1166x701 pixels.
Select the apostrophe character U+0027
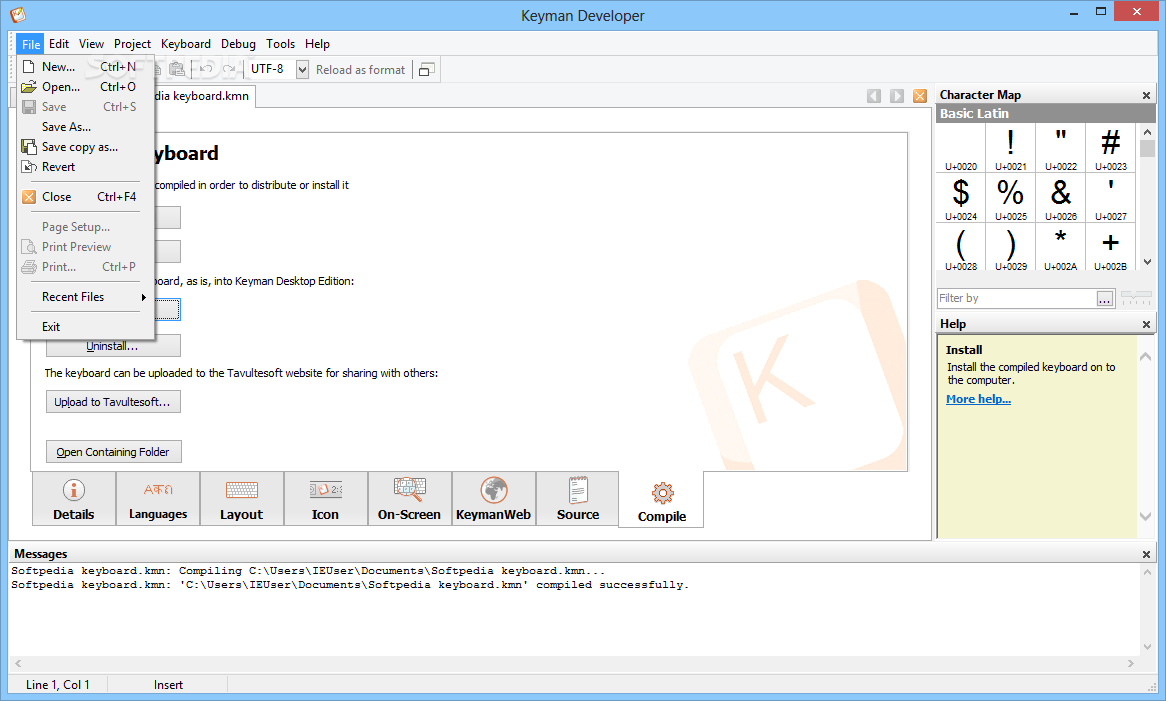pyautogui.click(x=1110, y=198)
